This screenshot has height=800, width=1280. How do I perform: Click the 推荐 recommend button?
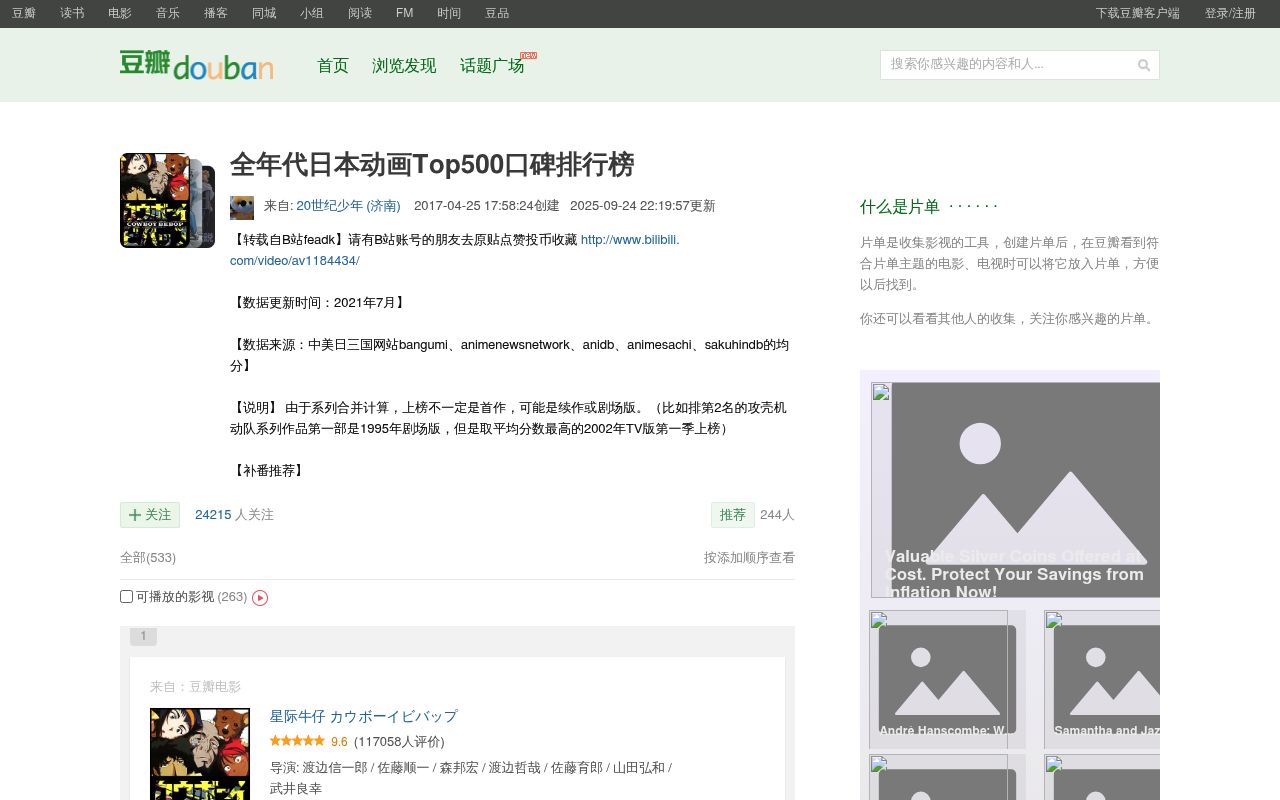coord(732,514)
